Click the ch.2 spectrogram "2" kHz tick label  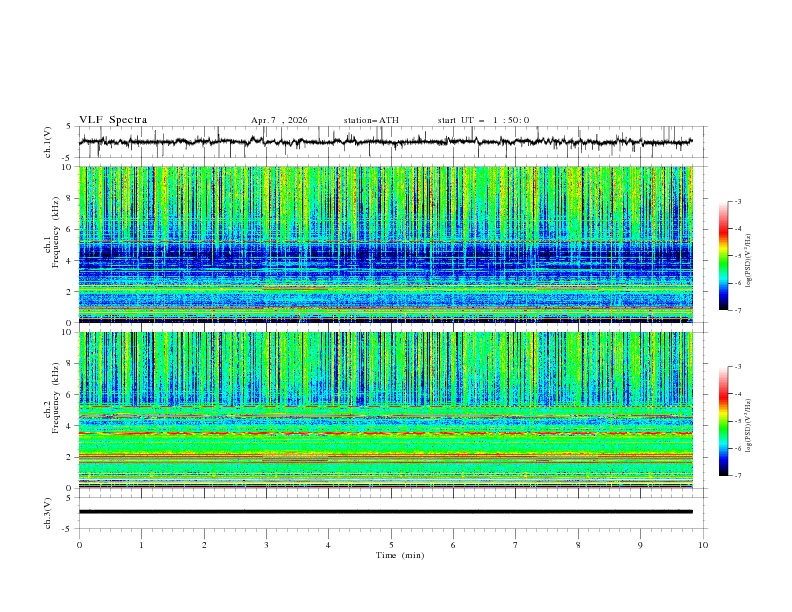[70, 457]
